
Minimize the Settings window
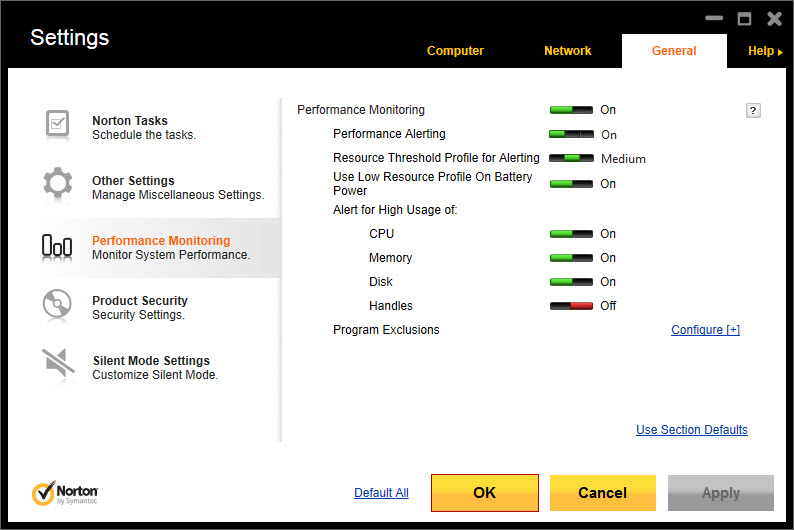point(714,18)
